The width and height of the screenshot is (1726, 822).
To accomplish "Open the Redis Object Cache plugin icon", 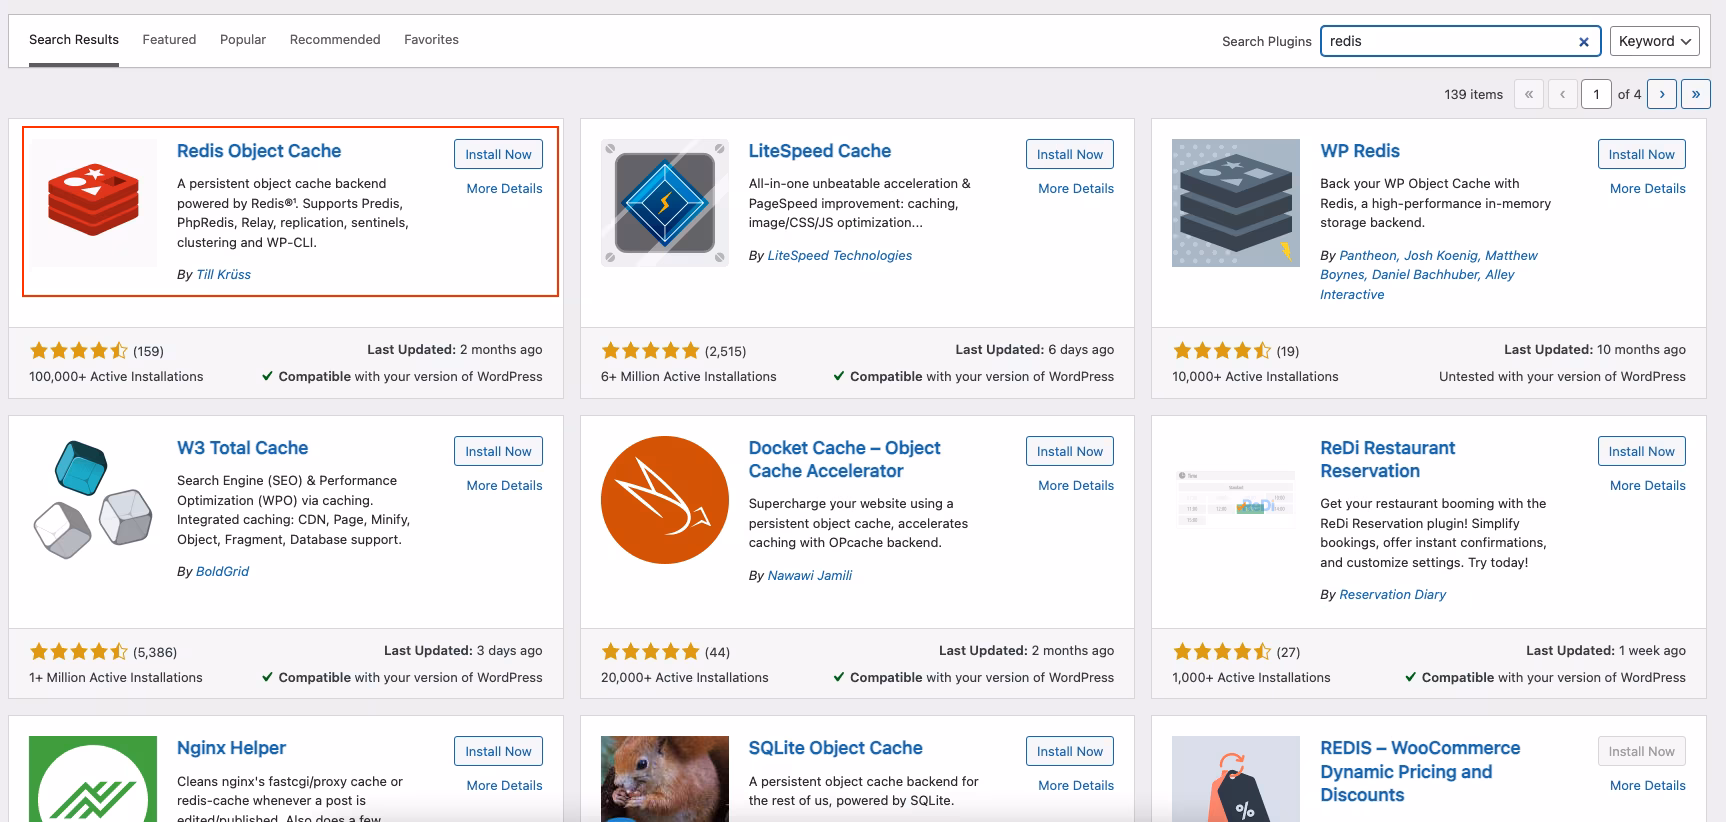I will (93, 203).
